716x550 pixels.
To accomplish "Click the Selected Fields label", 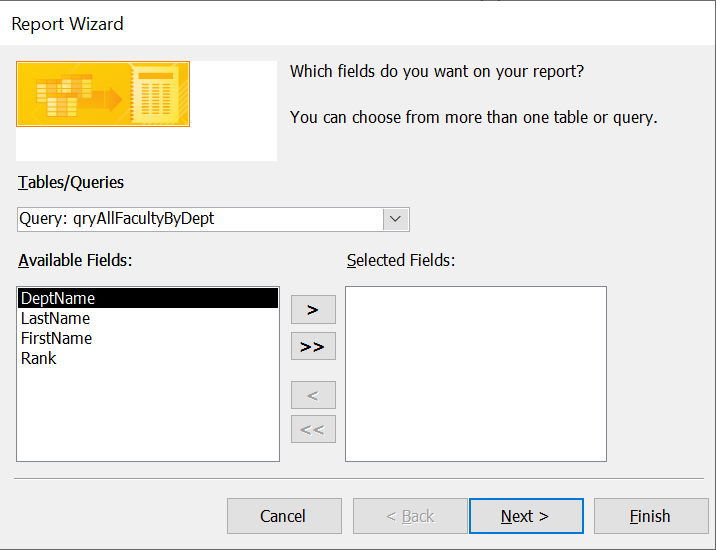I will click(x=401, y=260).
